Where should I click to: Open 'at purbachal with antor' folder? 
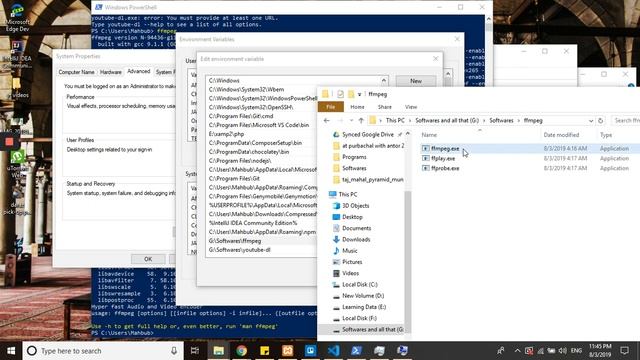[x=373, y=146]
